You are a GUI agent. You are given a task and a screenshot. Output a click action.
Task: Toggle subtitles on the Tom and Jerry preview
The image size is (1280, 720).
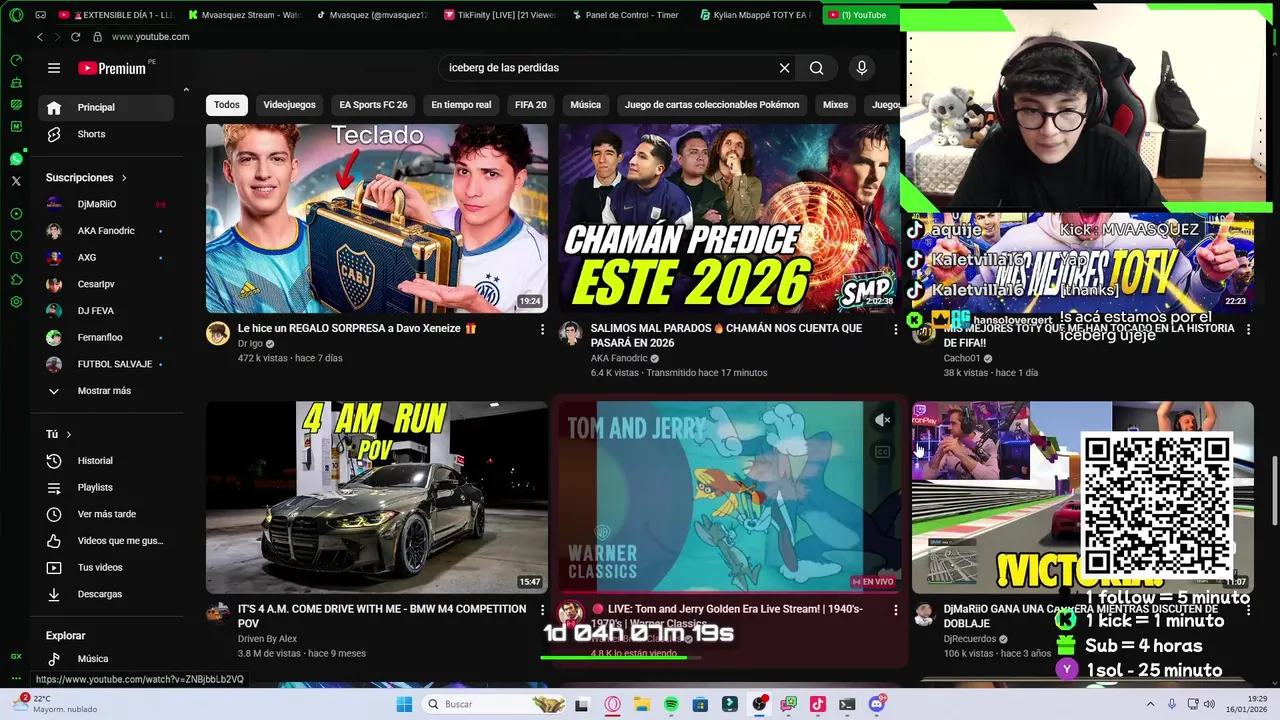pos(882,452)
